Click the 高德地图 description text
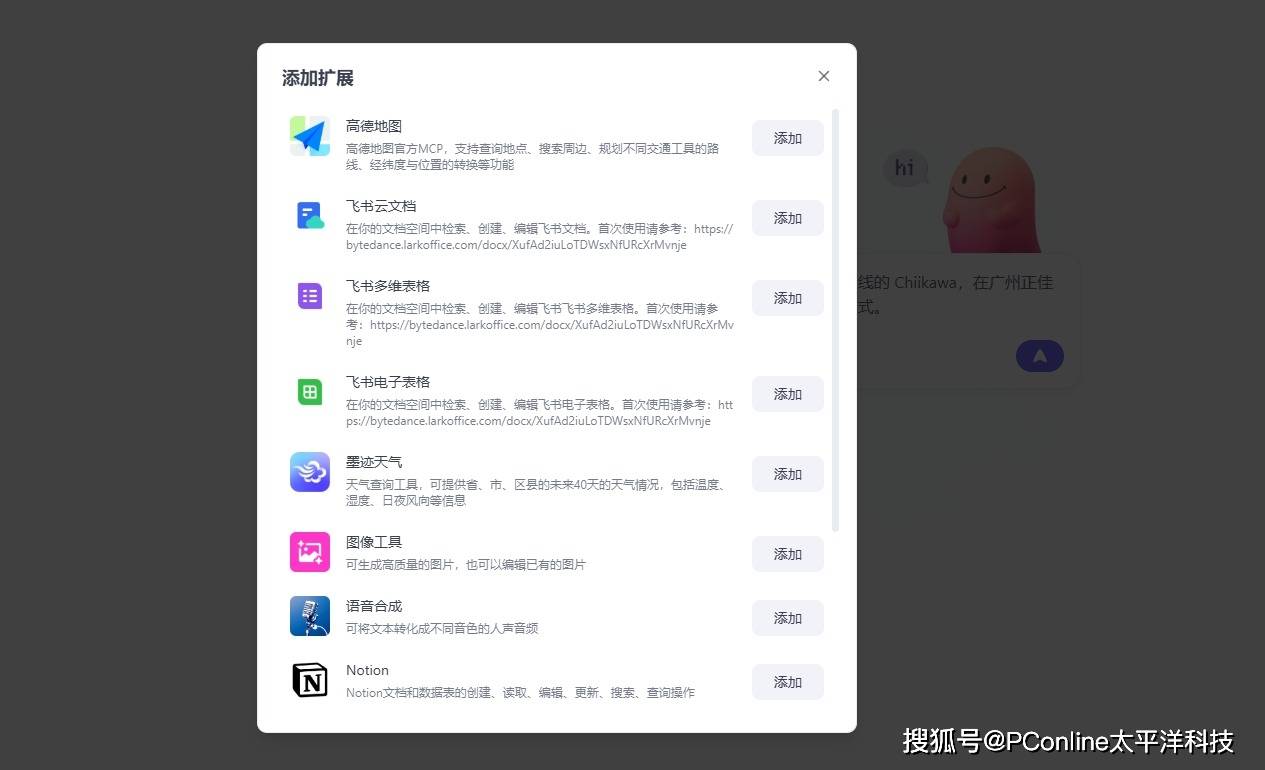Image resolution: width=1265 pixels, height=770 pixels. (533, 156)
